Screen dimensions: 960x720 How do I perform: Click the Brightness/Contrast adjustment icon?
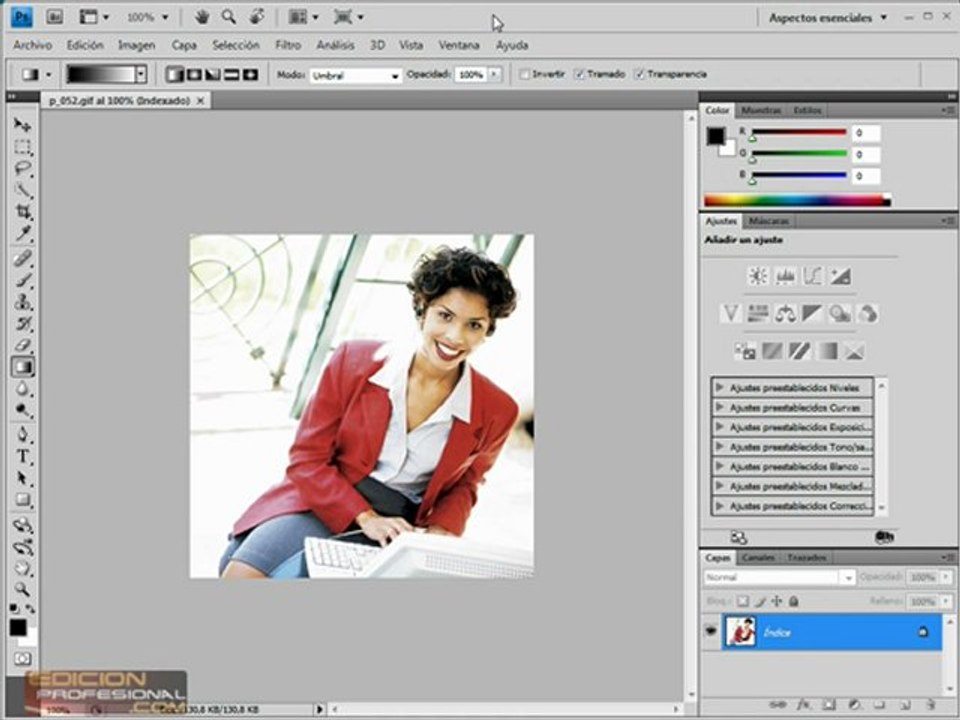click(758, 276)
